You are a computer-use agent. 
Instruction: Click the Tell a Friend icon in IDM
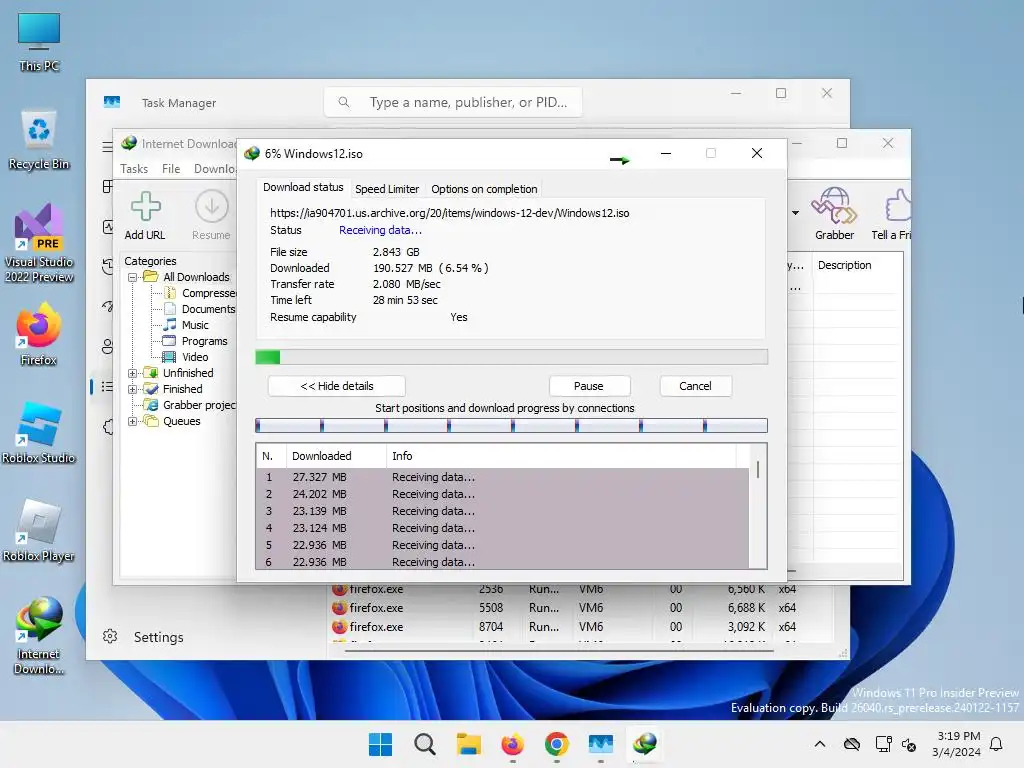pyautogui.click(x=892, y=214)
